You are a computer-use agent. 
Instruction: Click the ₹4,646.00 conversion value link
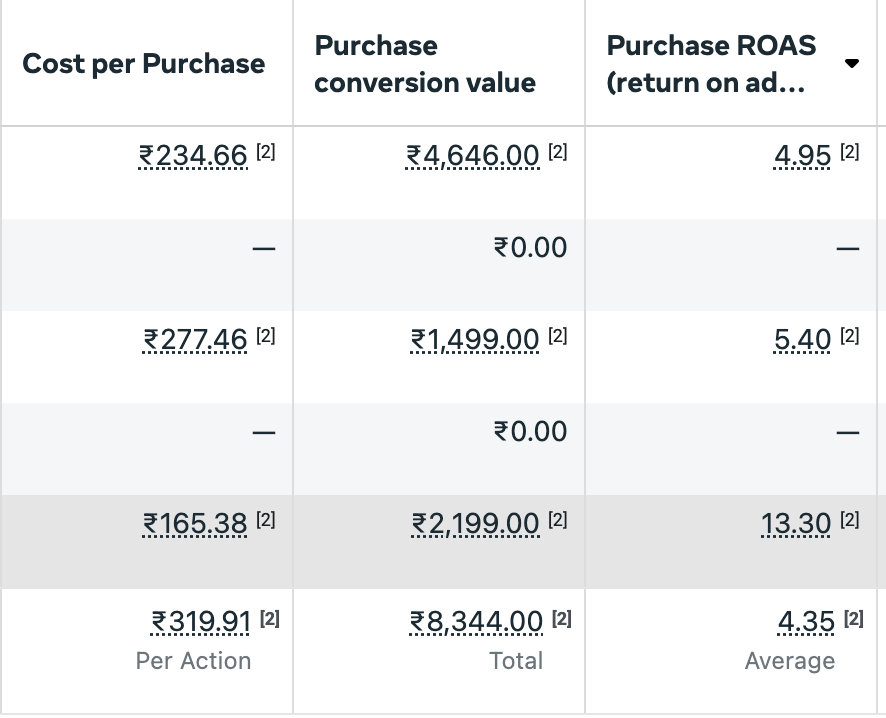tap(472, 156)
